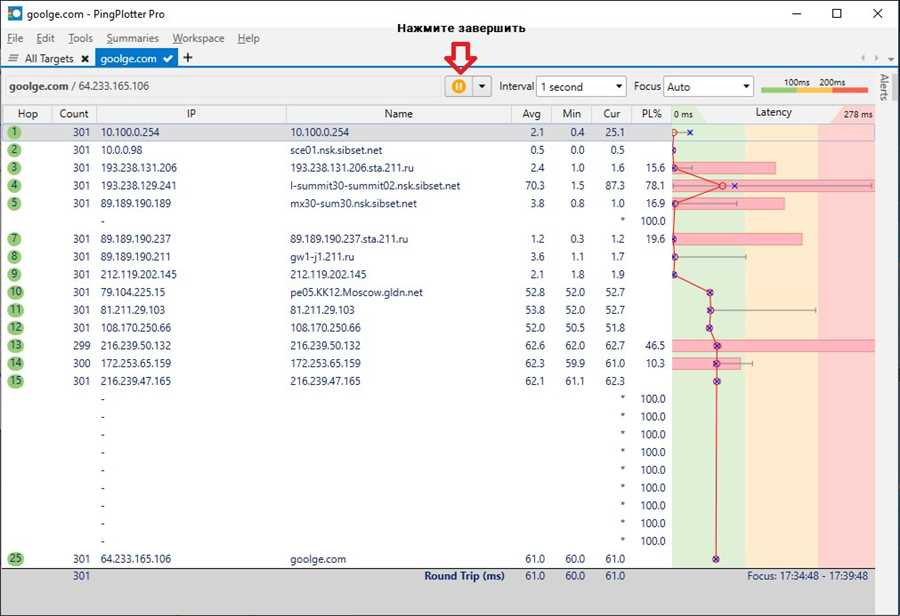Click name l-summit30-summit02.nsk.sibset.net
The height and width of the screenshot is (616, 900).
point(375,185)
